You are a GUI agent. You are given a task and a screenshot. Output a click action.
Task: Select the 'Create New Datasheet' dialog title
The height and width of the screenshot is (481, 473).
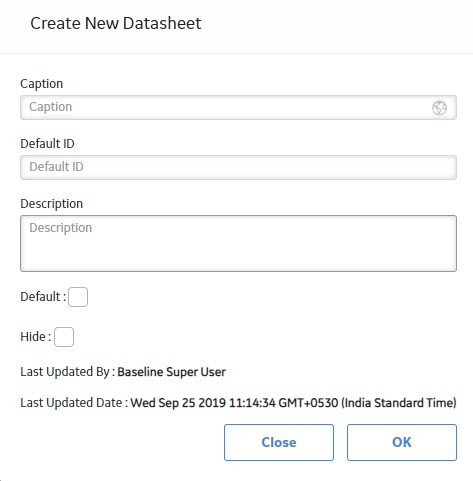click(116, 23)
